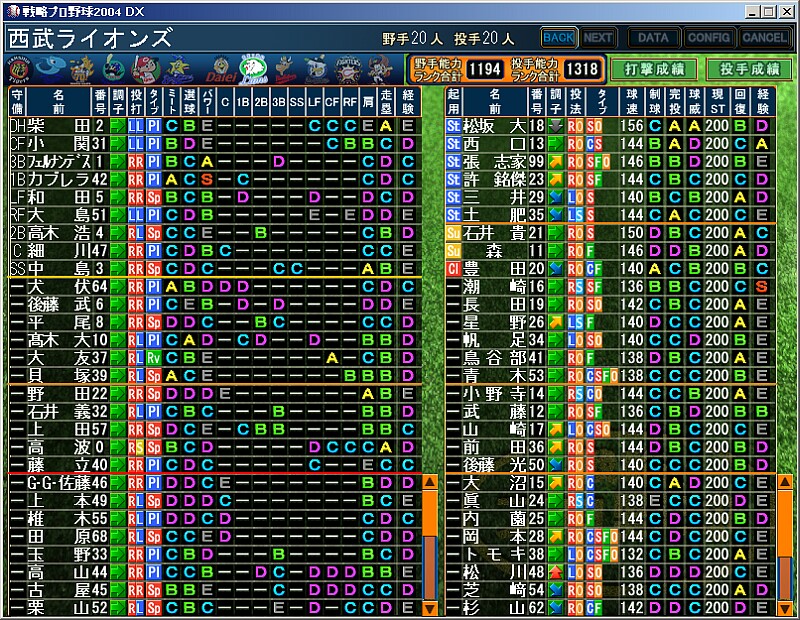Click the orange condition arrow for 張 志家

(x=555, y=162)
